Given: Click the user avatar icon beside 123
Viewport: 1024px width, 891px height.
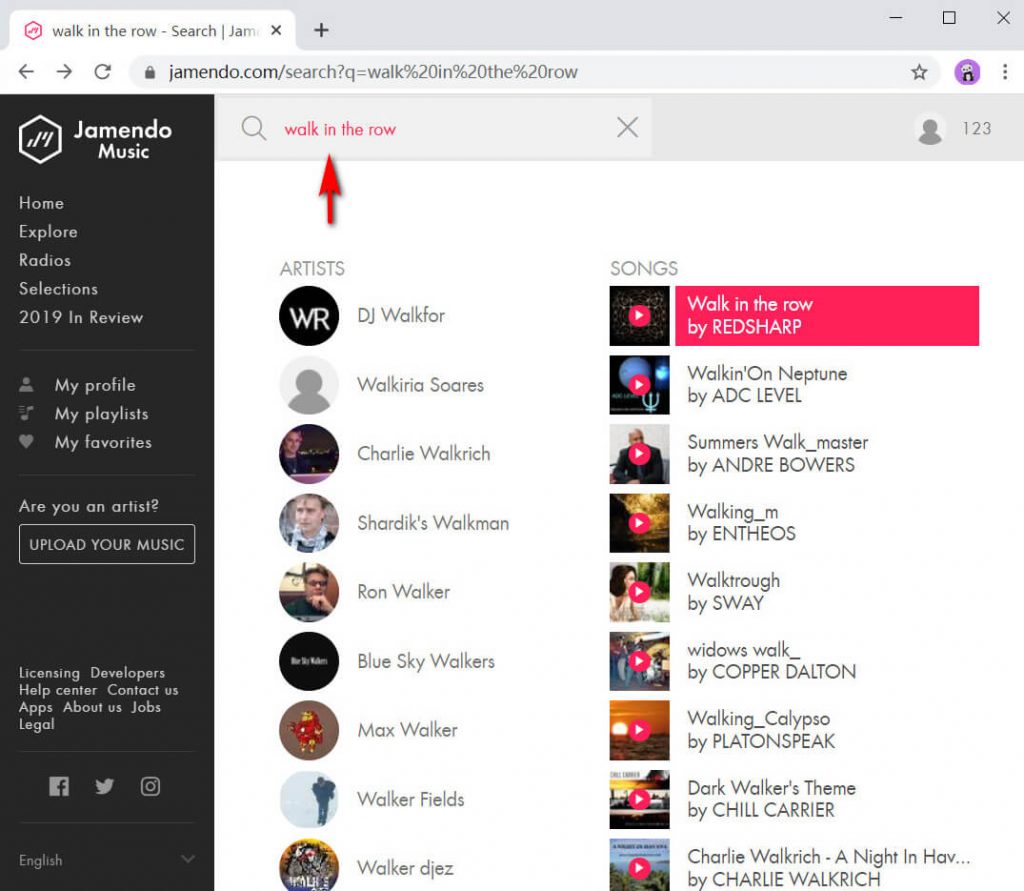Looking at the screenshot, I should click(930, 129).
